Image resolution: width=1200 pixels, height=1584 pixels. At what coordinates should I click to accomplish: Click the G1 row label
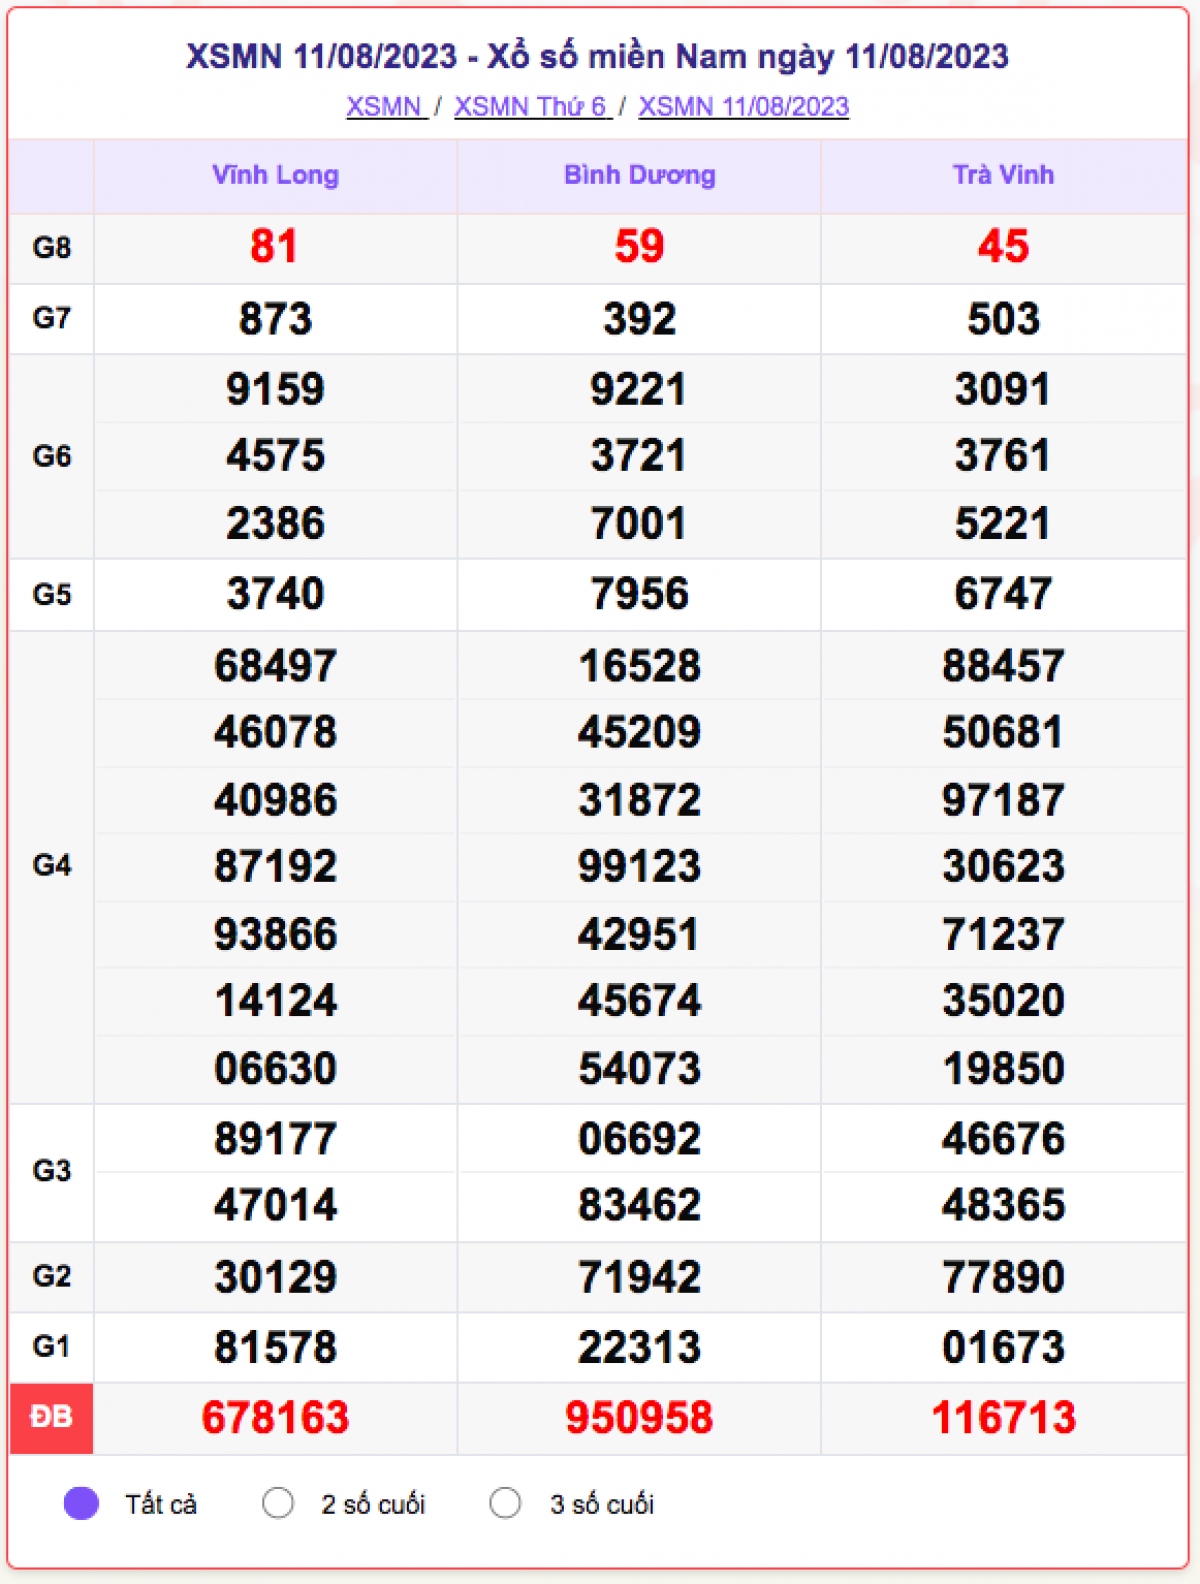pyautogui.click(x=52, y=1346)
